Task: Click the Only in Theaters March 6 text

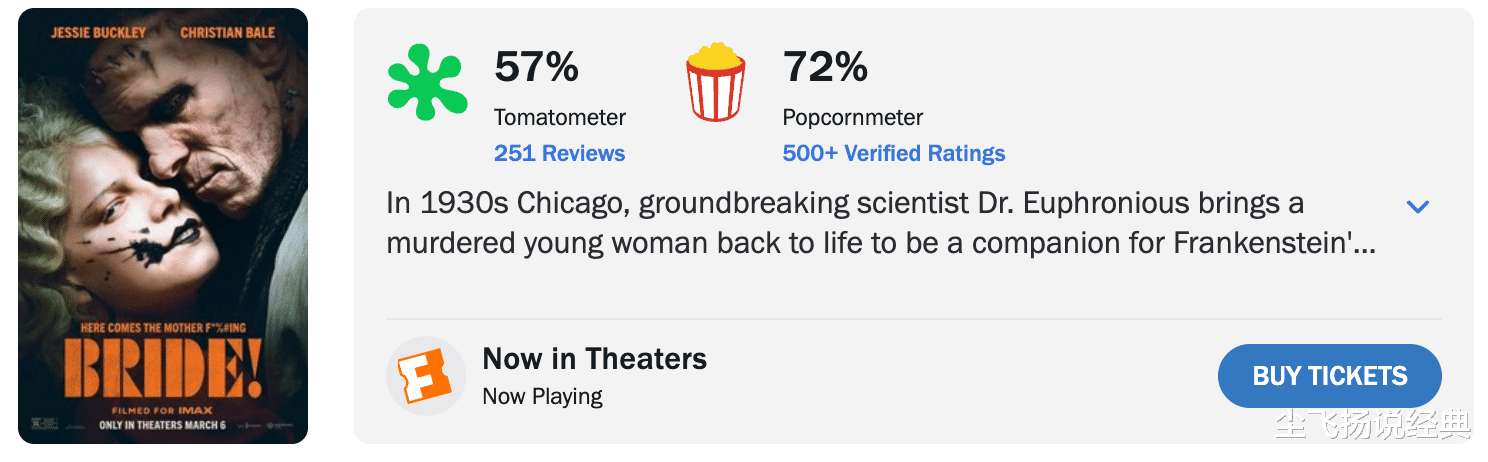Action: click(162, 425)
